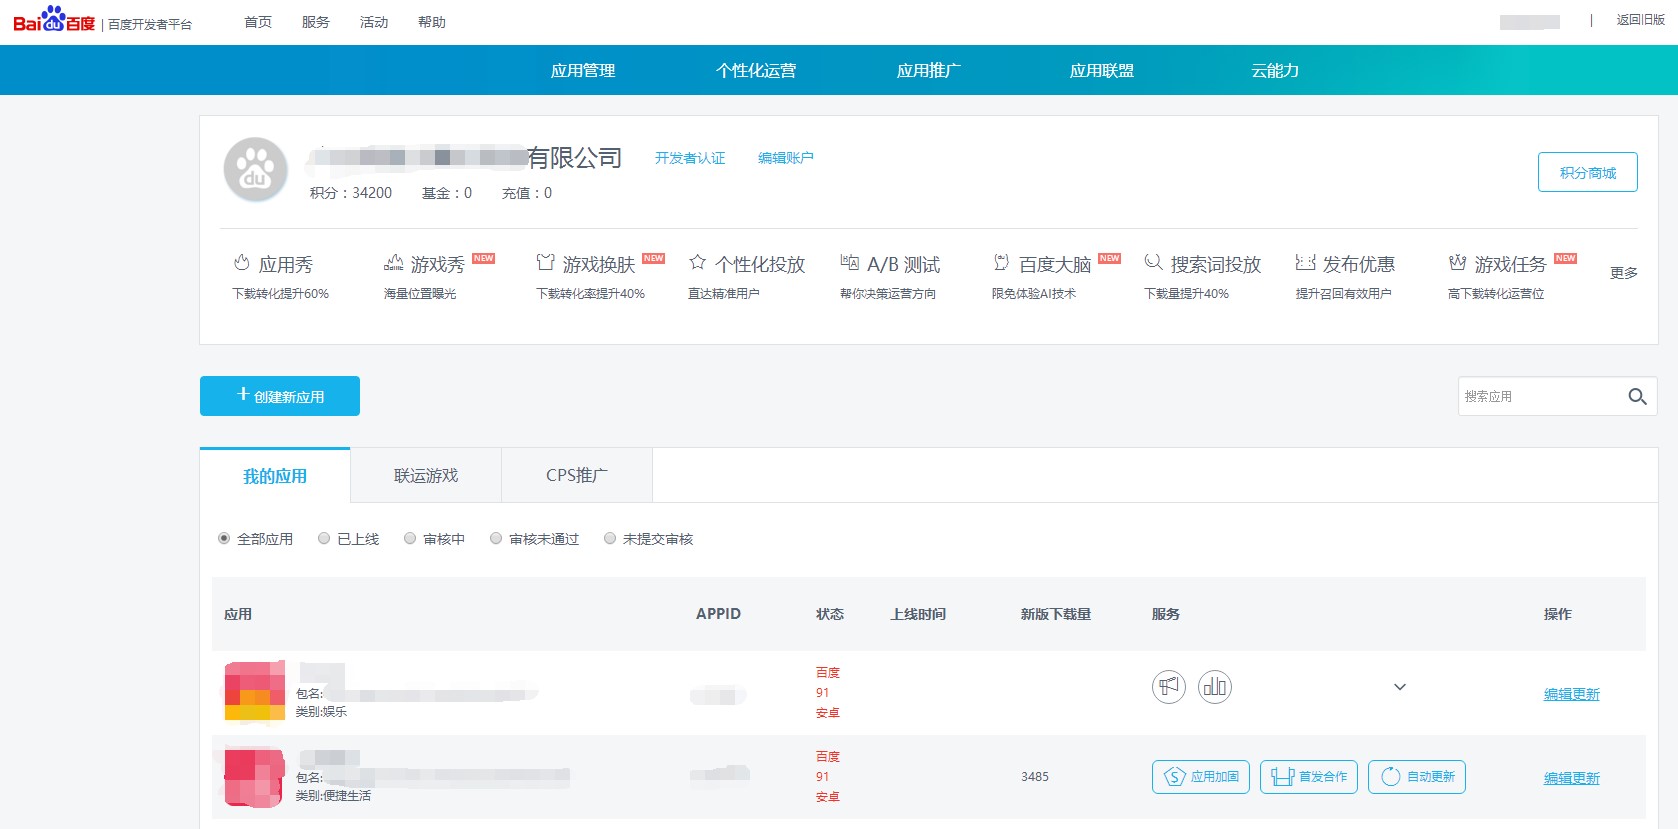Open 服务 in the top bar
This screenshot has width=1678, height=829.
coord(316,22)
